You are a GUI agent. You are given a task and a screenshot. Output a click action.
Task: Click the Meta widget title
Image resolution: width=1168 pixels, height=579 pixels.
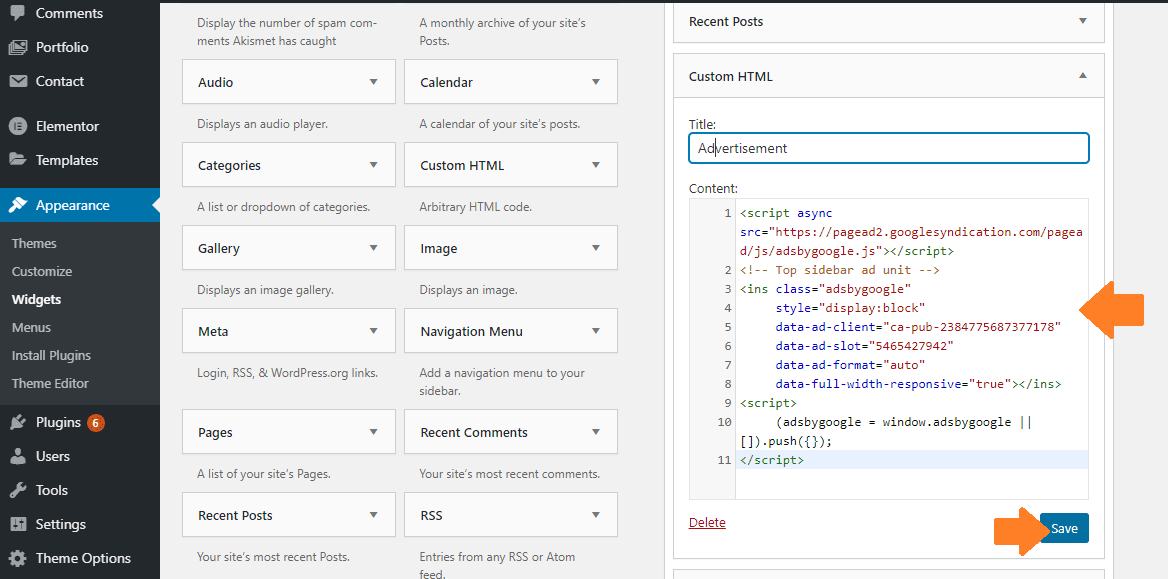(x=213, y=331)
